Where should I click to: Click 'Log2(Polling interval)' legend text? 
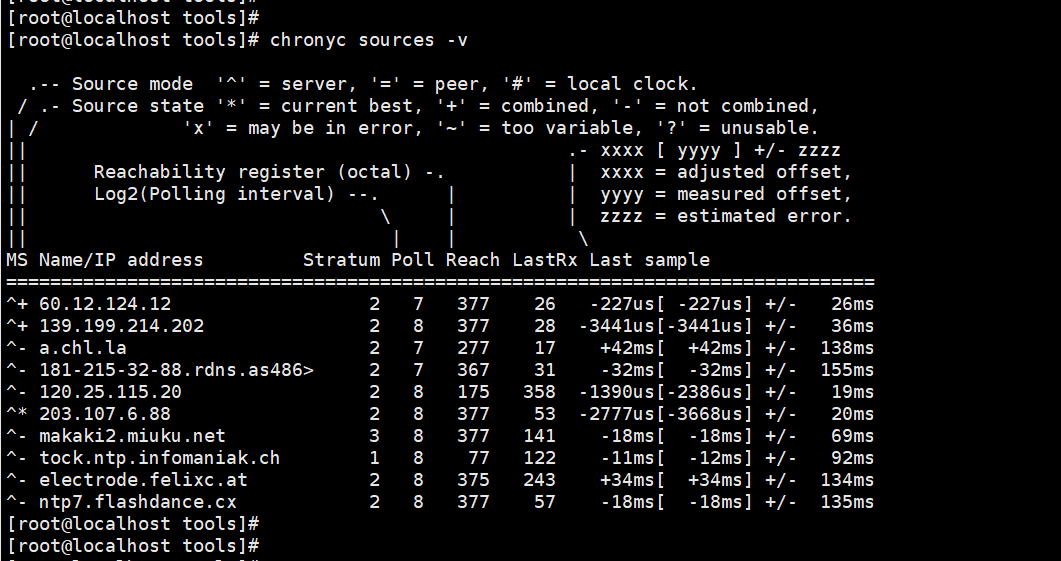tap(215, 194)
